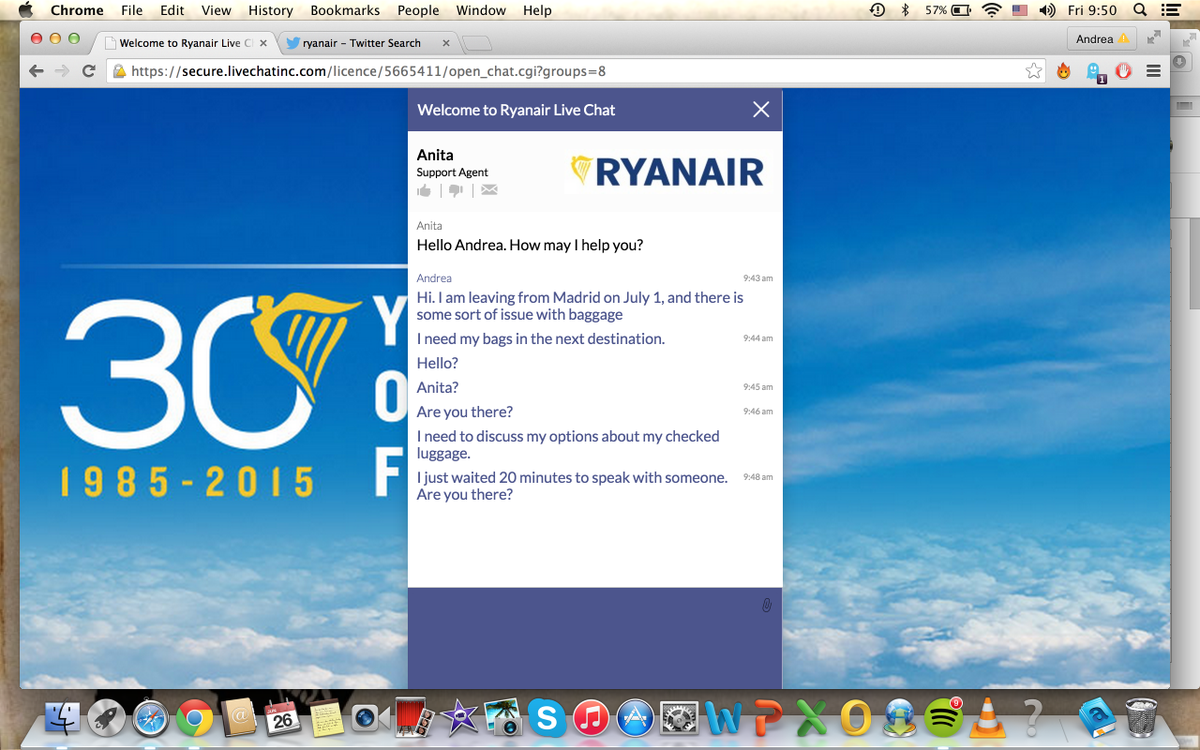1200x750 pixels.
Task: Open the File menu
Action: click(x=131, y=10)
